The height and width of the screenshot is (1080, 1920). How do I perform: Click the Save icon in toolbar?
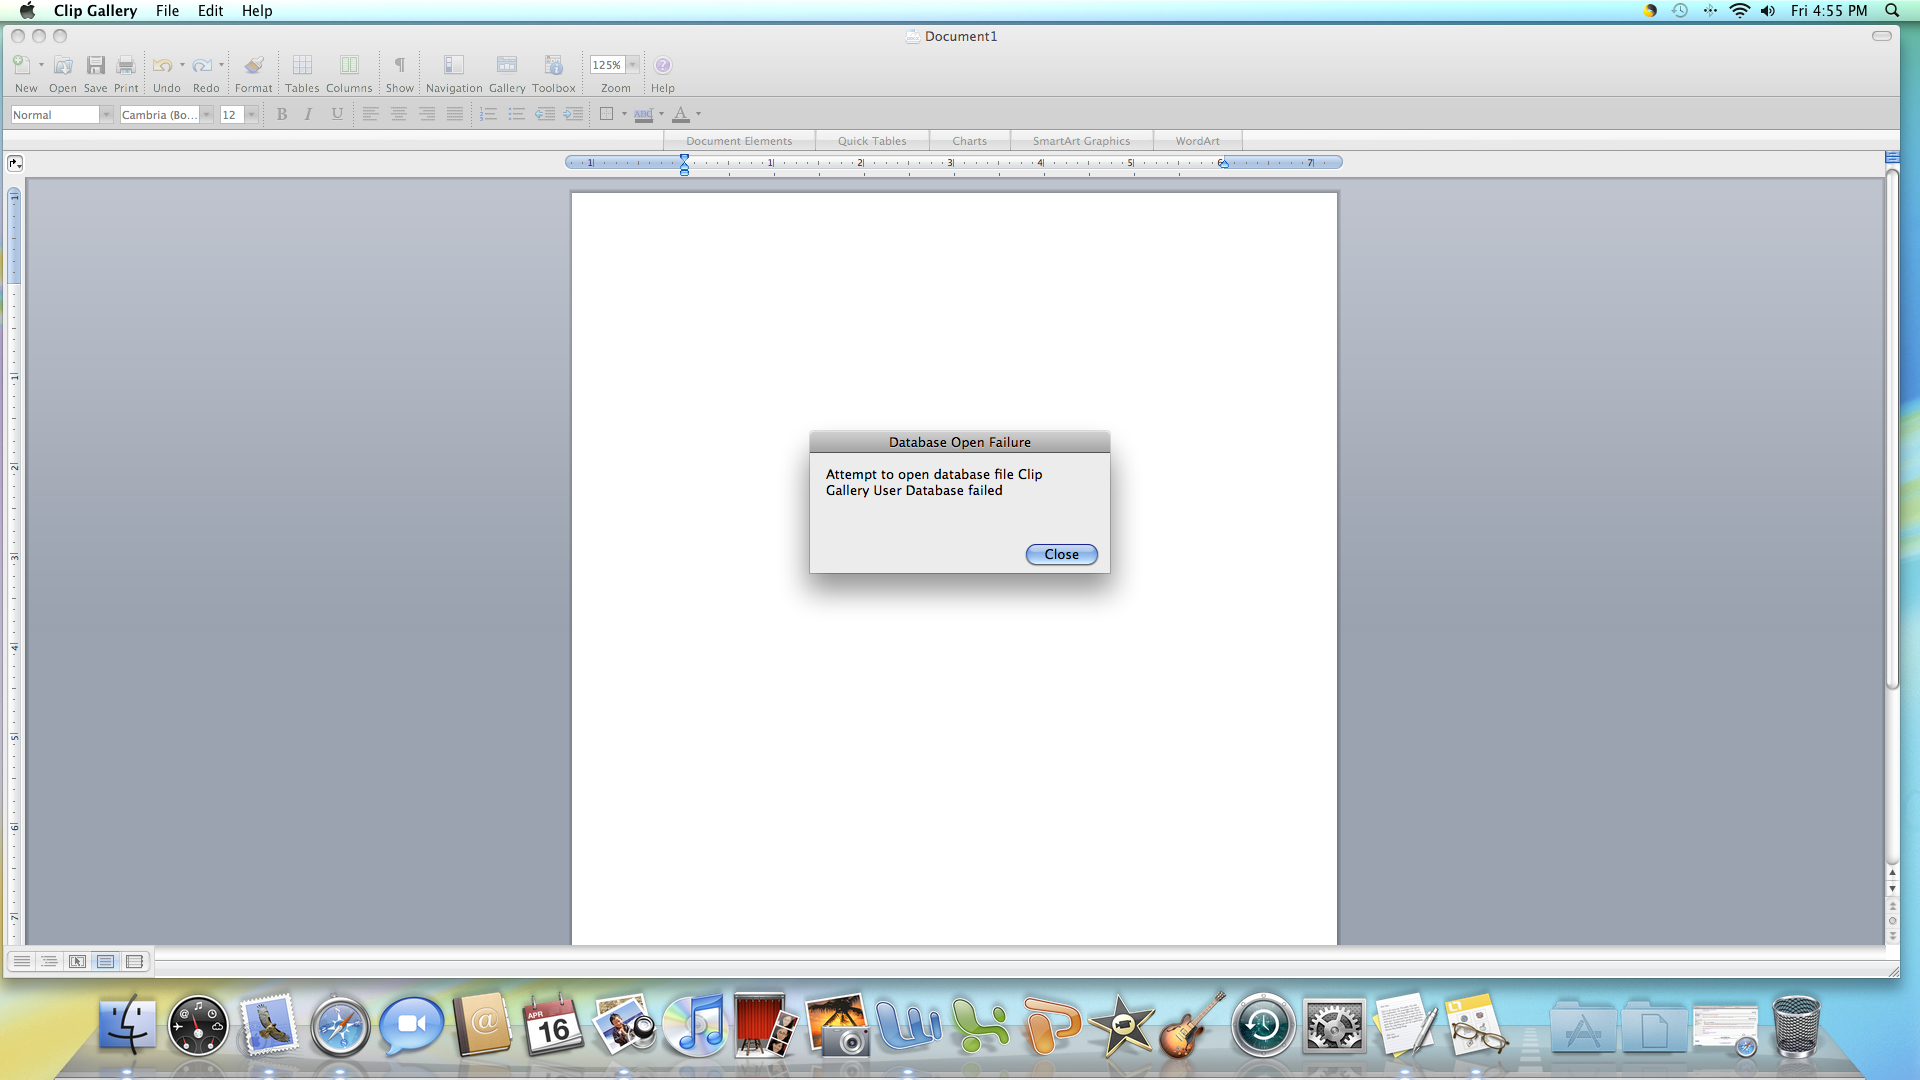[x=95, y=65]
